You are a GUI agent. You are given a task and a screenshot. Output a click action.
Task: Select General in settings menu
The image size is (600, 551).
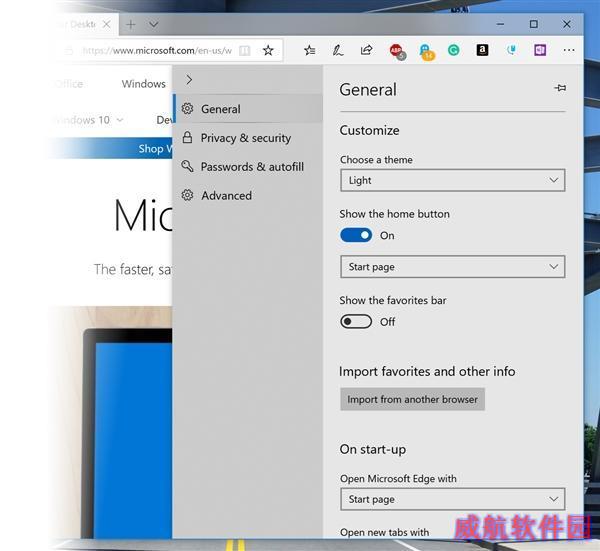pos(248,109)
